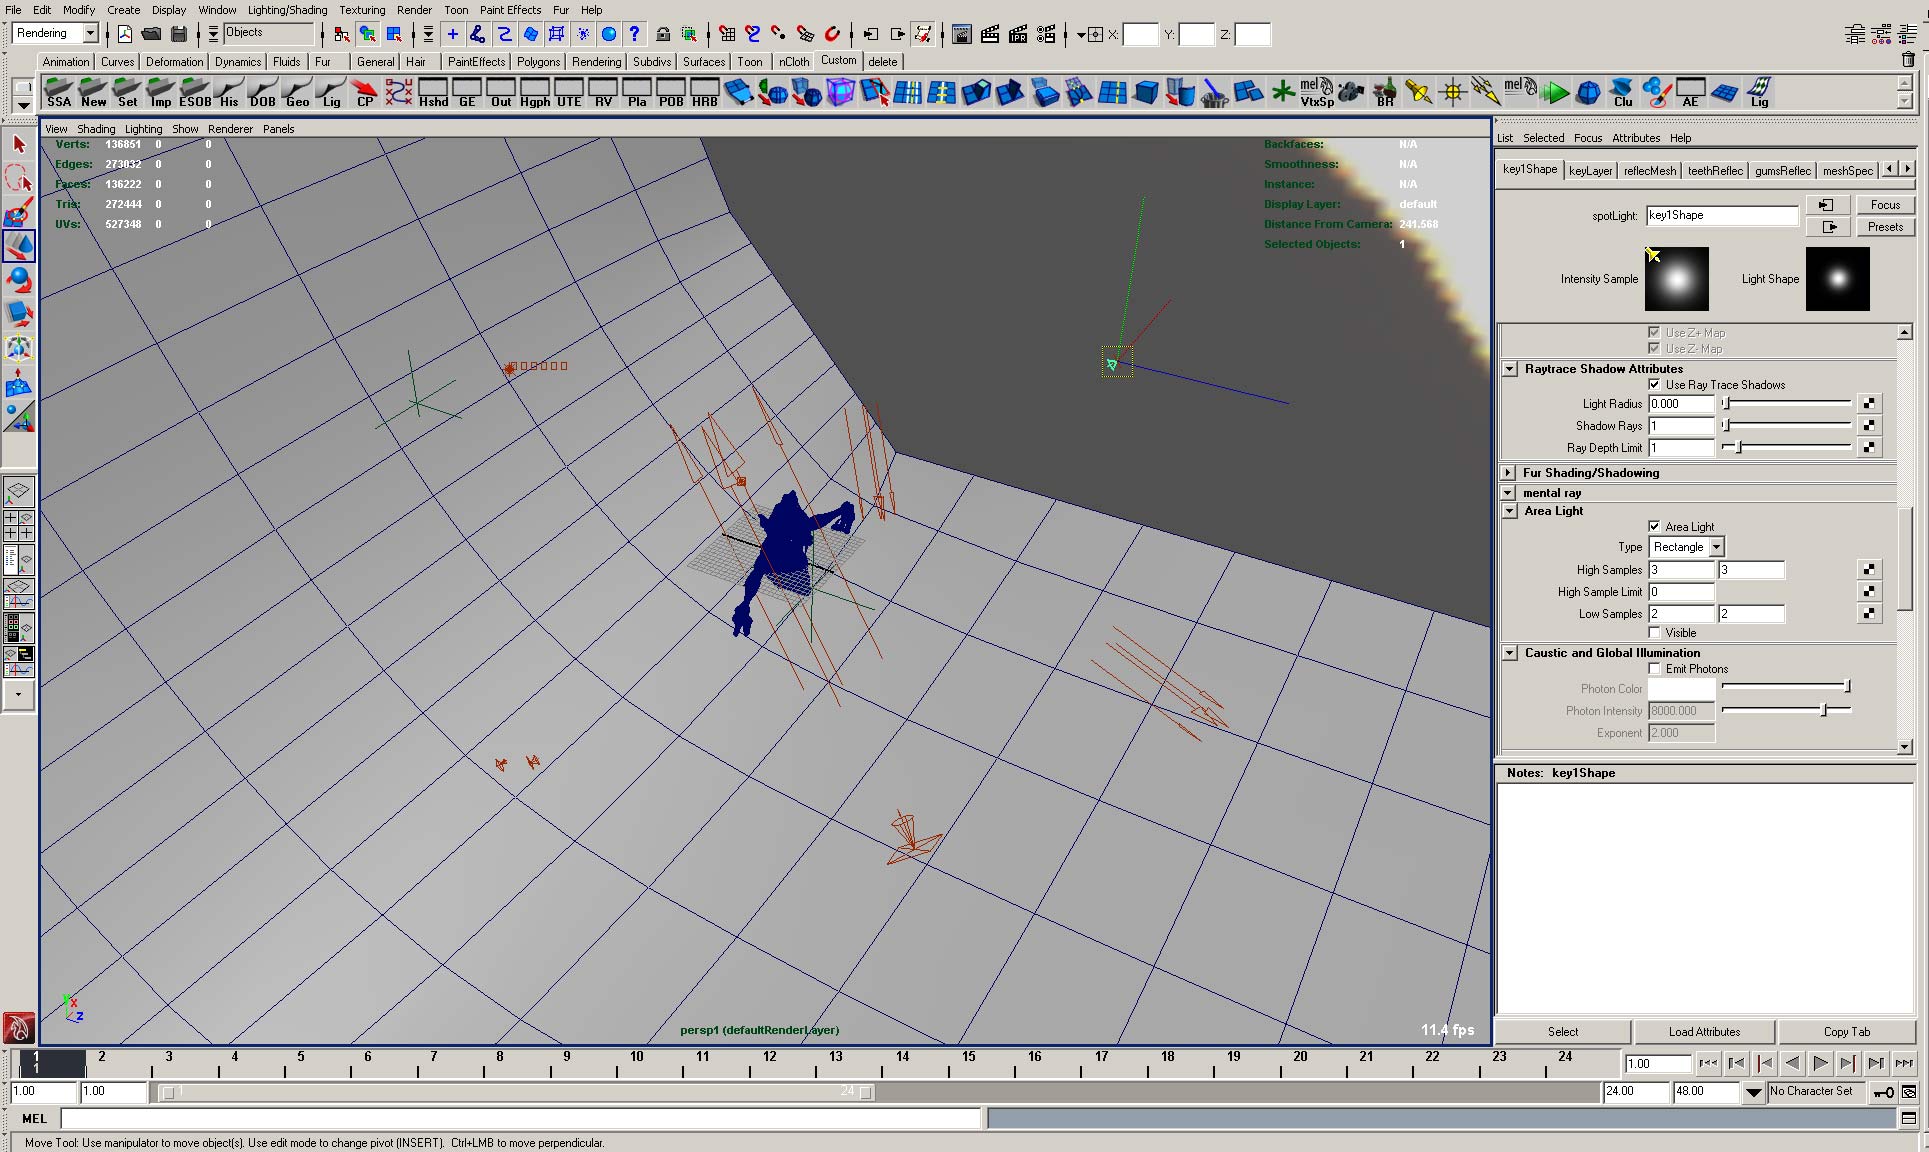Switch to the nCloth shelf tab
The height and width of the screenshot is (1152, 1929).
click(x=794, y=62)
